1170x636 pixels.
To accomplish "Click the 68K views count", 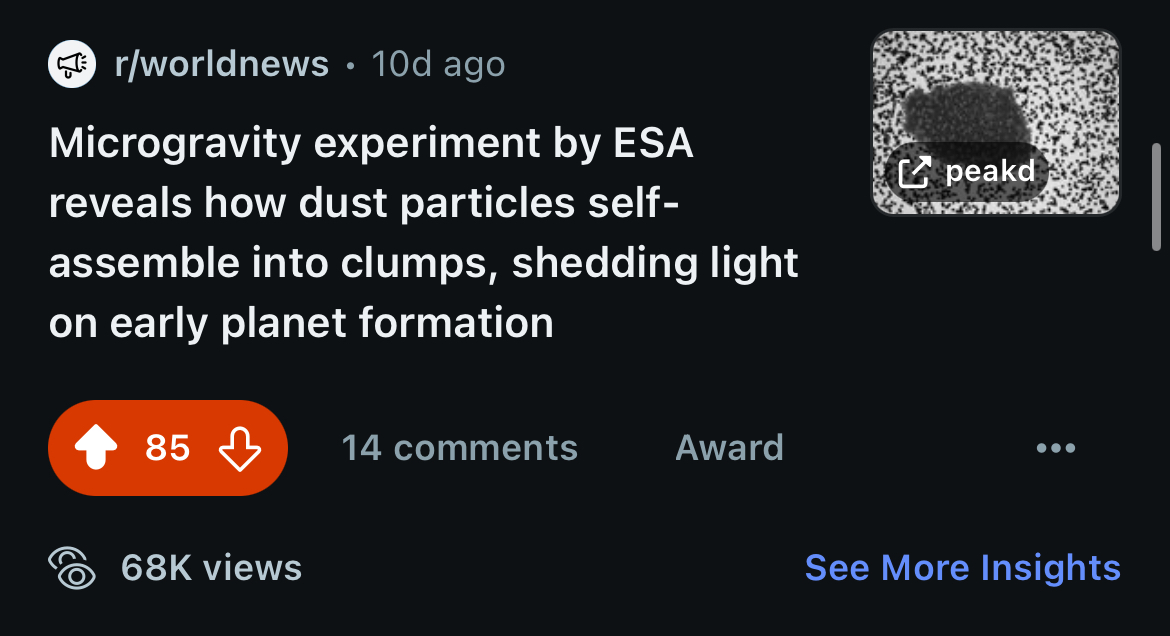I will tap(211, 567).
